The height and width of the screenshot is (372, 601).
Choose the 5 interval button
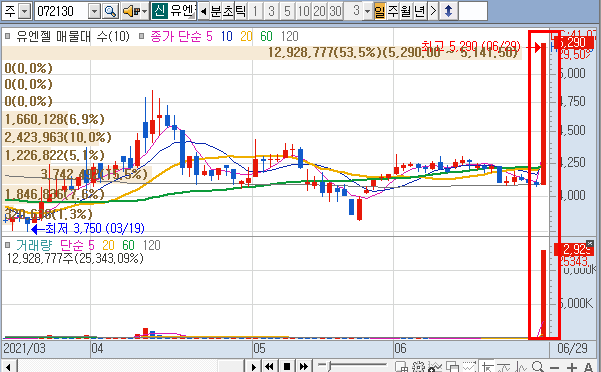pyautogui.click(x=287, y=11)
